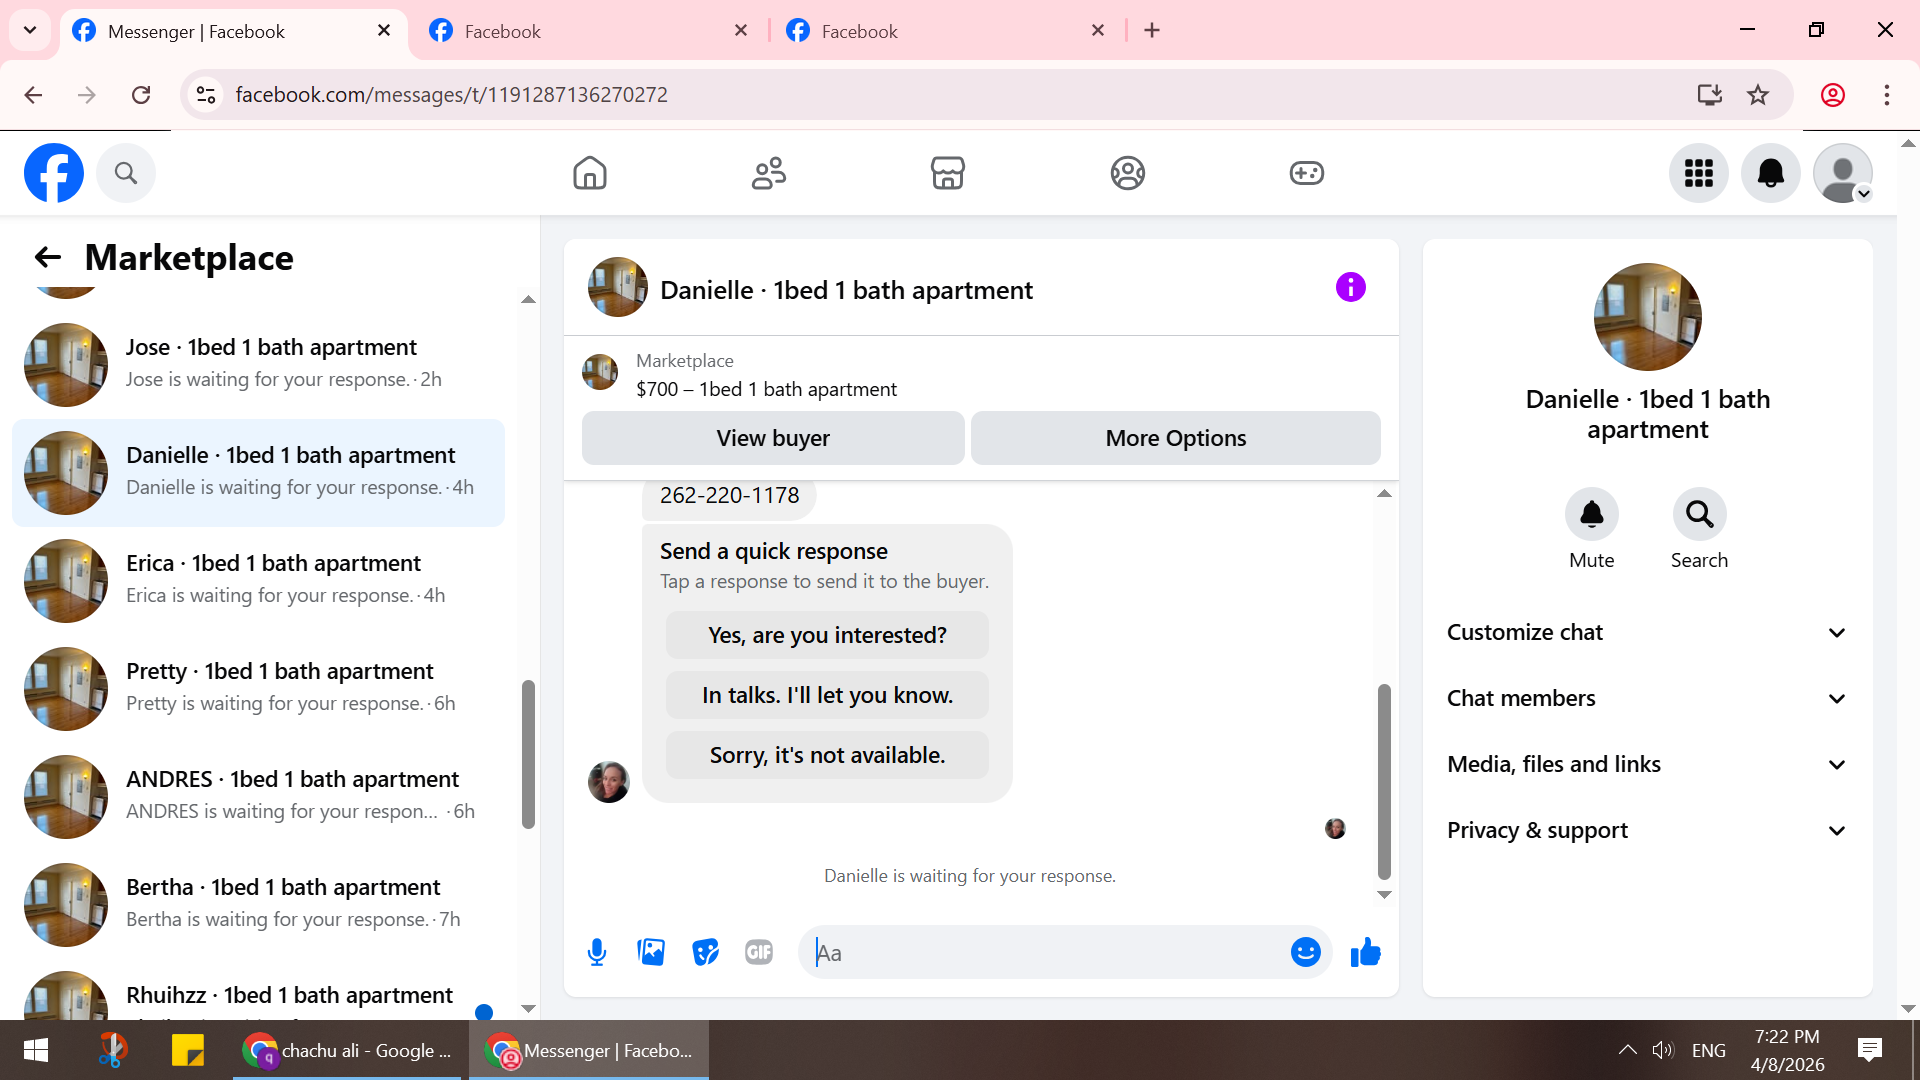Viewport: 1920px width, 1080px height.
Task: Open conversation information purple icon
Action: pos(1350,288)
